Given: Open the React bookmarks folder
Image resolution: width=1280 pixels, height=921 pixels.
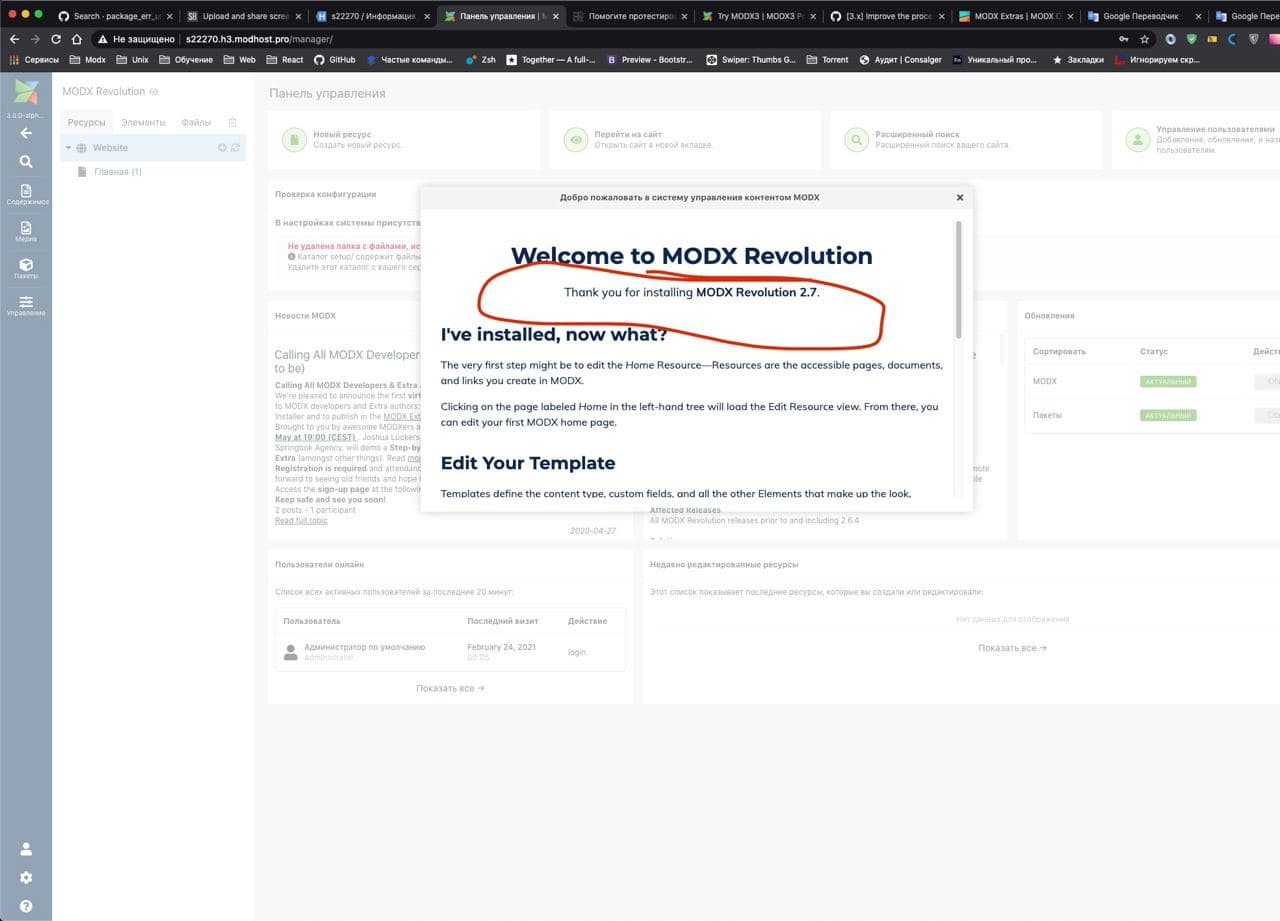Looking at the screenshot, I should pos(284,60).
